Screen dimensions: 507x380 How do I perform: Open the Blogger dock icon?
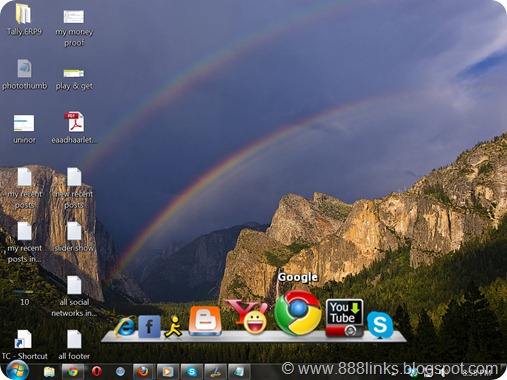click(x=205, y=321)
